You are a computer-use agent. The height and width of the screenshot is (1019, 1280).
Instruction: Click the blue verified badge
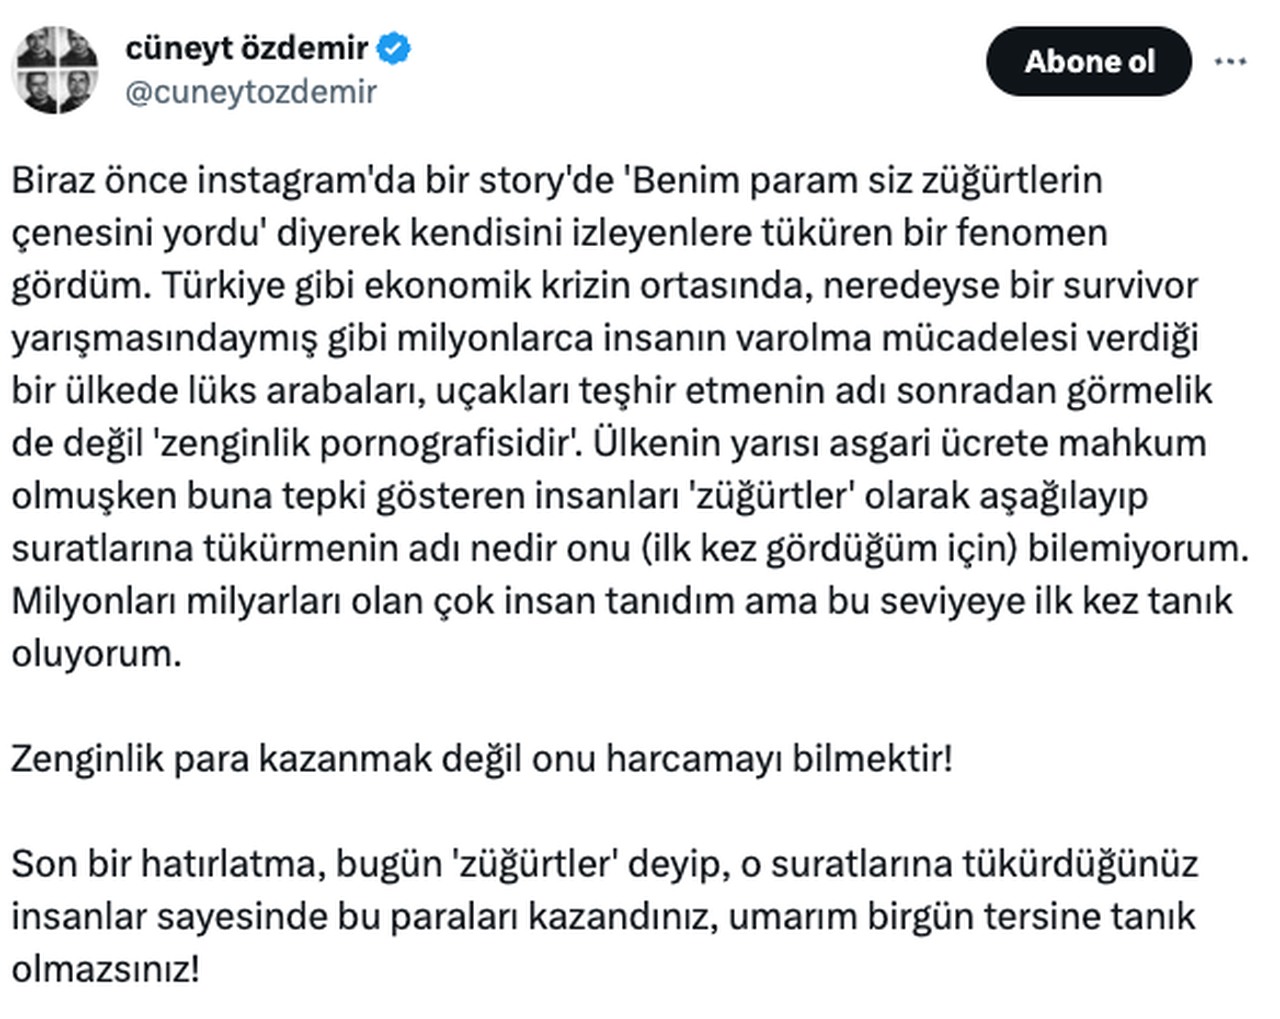point(395,47)
